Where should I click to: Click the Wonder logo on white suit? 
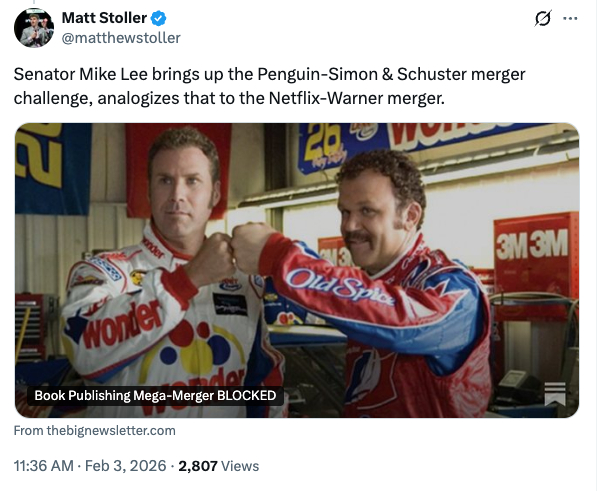click(123, 325)
